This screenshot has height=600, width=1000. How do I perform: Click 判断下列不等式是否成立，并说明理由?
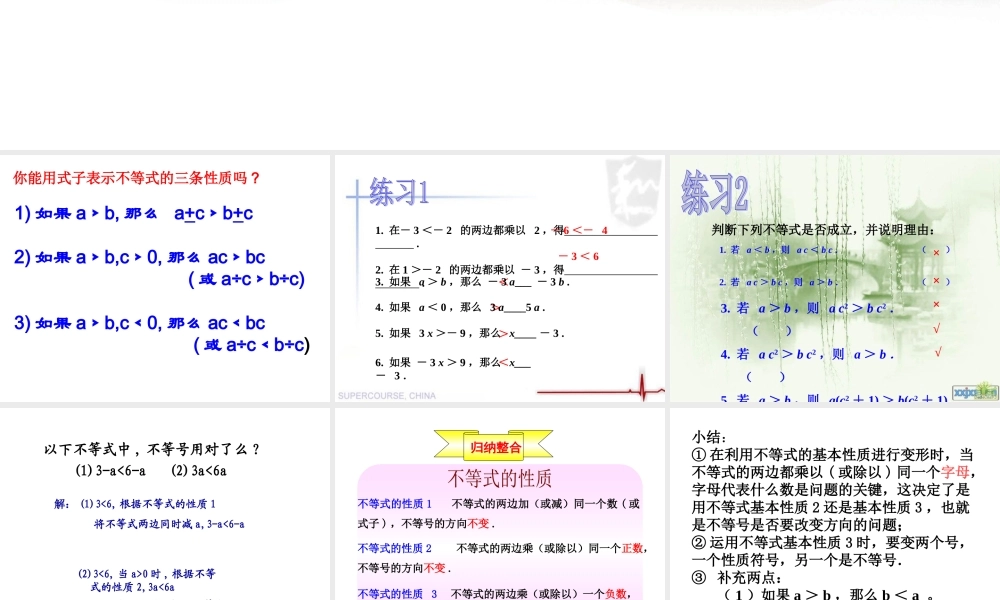823,230
